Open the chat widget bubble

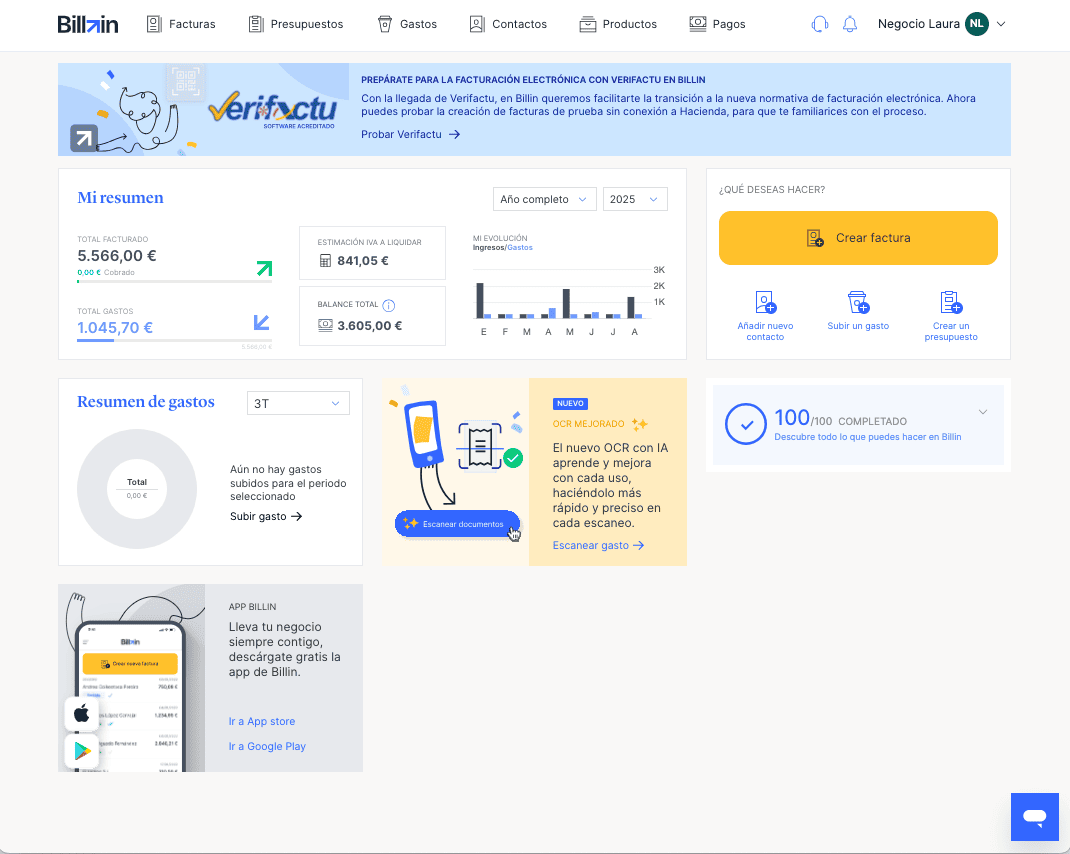tap(1035, 816)
